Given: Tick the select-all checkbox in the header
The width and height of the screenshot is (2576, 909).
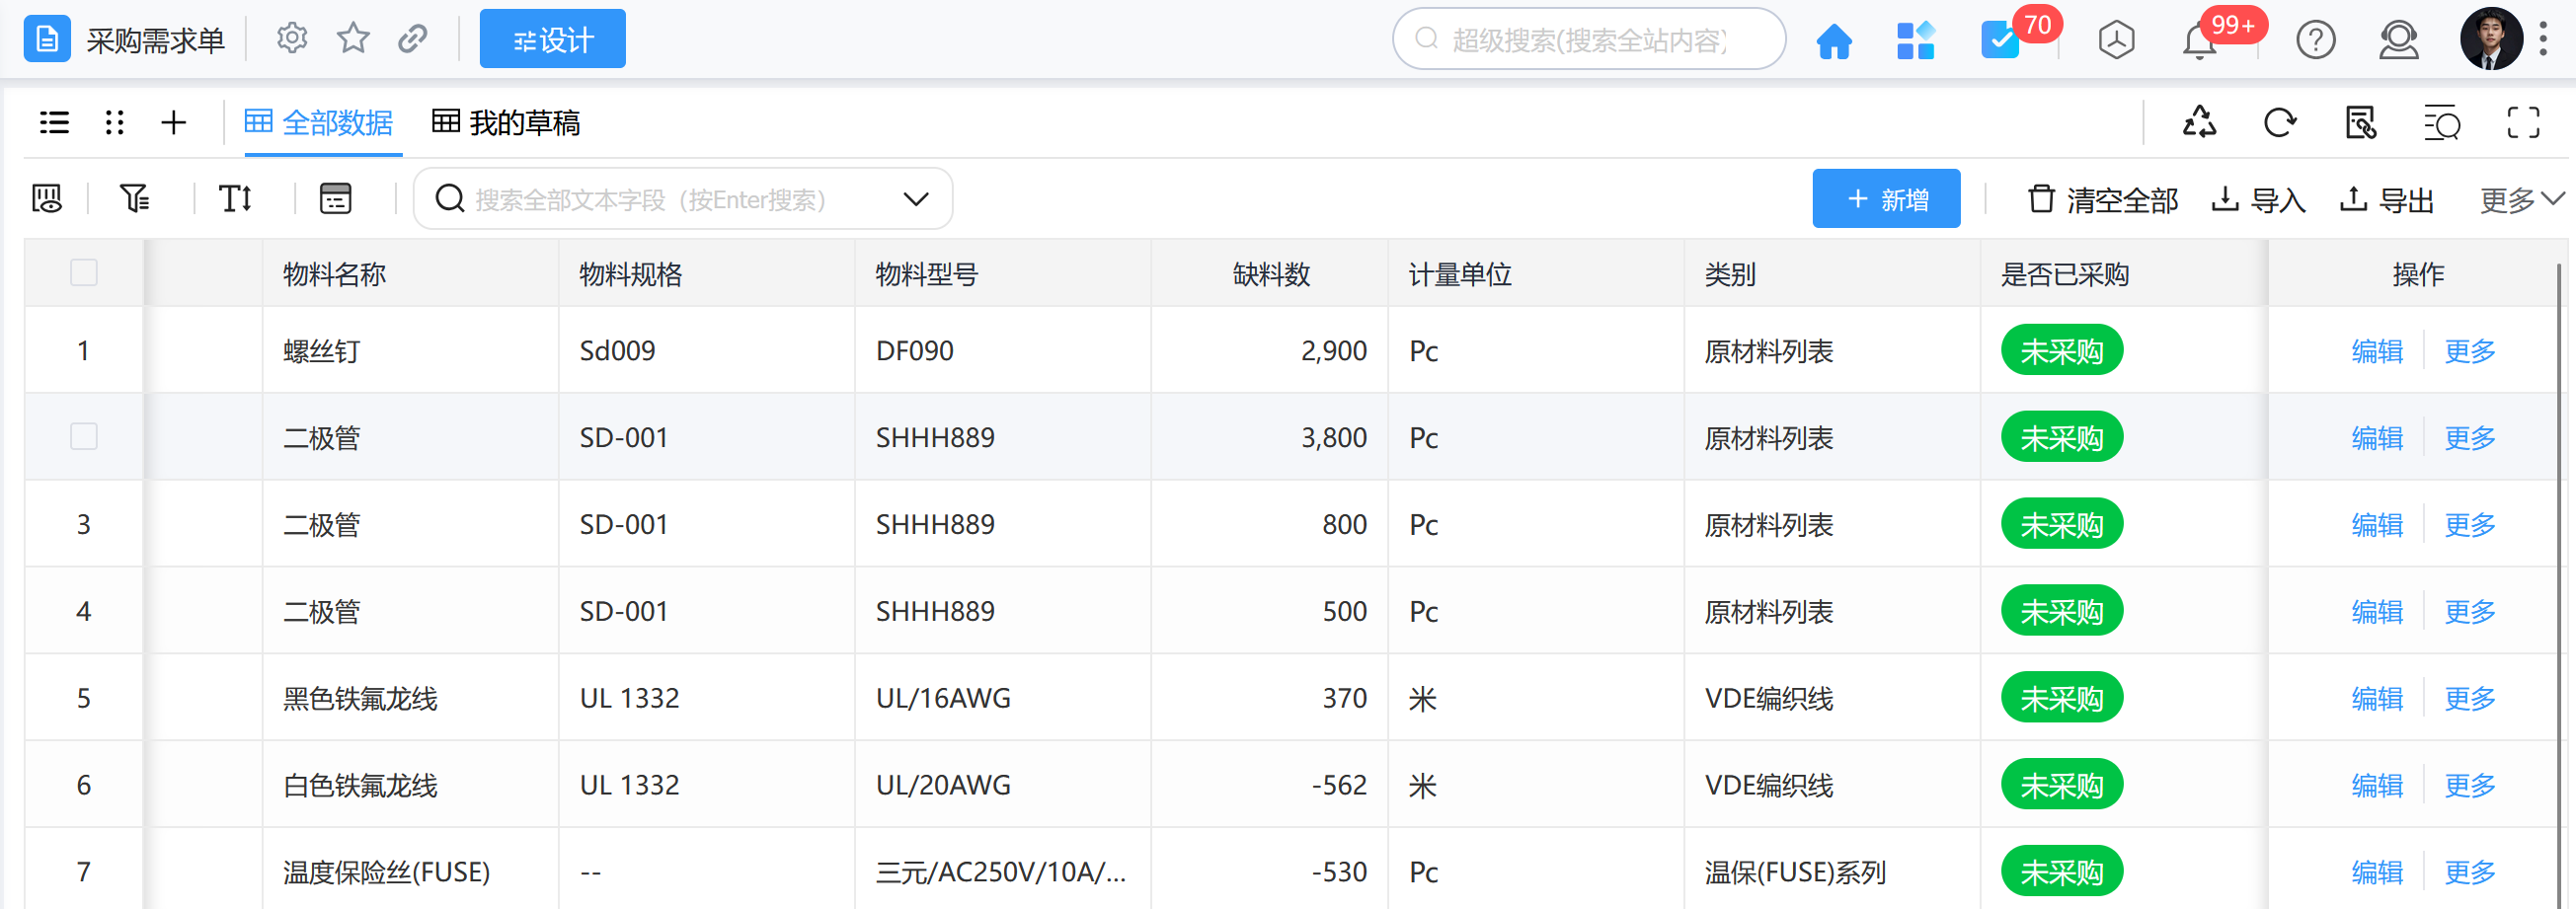Looking at the screenshot, I should coord(84,273).
